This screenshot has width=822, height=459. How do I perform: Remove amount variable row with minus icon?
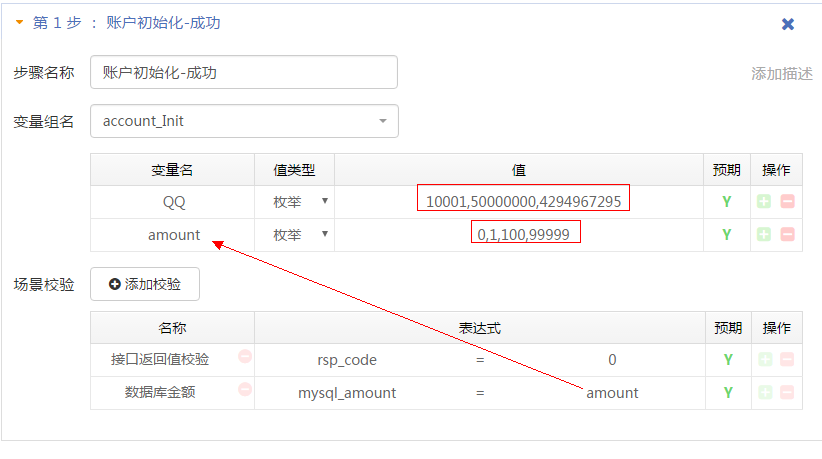tap(787, 234)
